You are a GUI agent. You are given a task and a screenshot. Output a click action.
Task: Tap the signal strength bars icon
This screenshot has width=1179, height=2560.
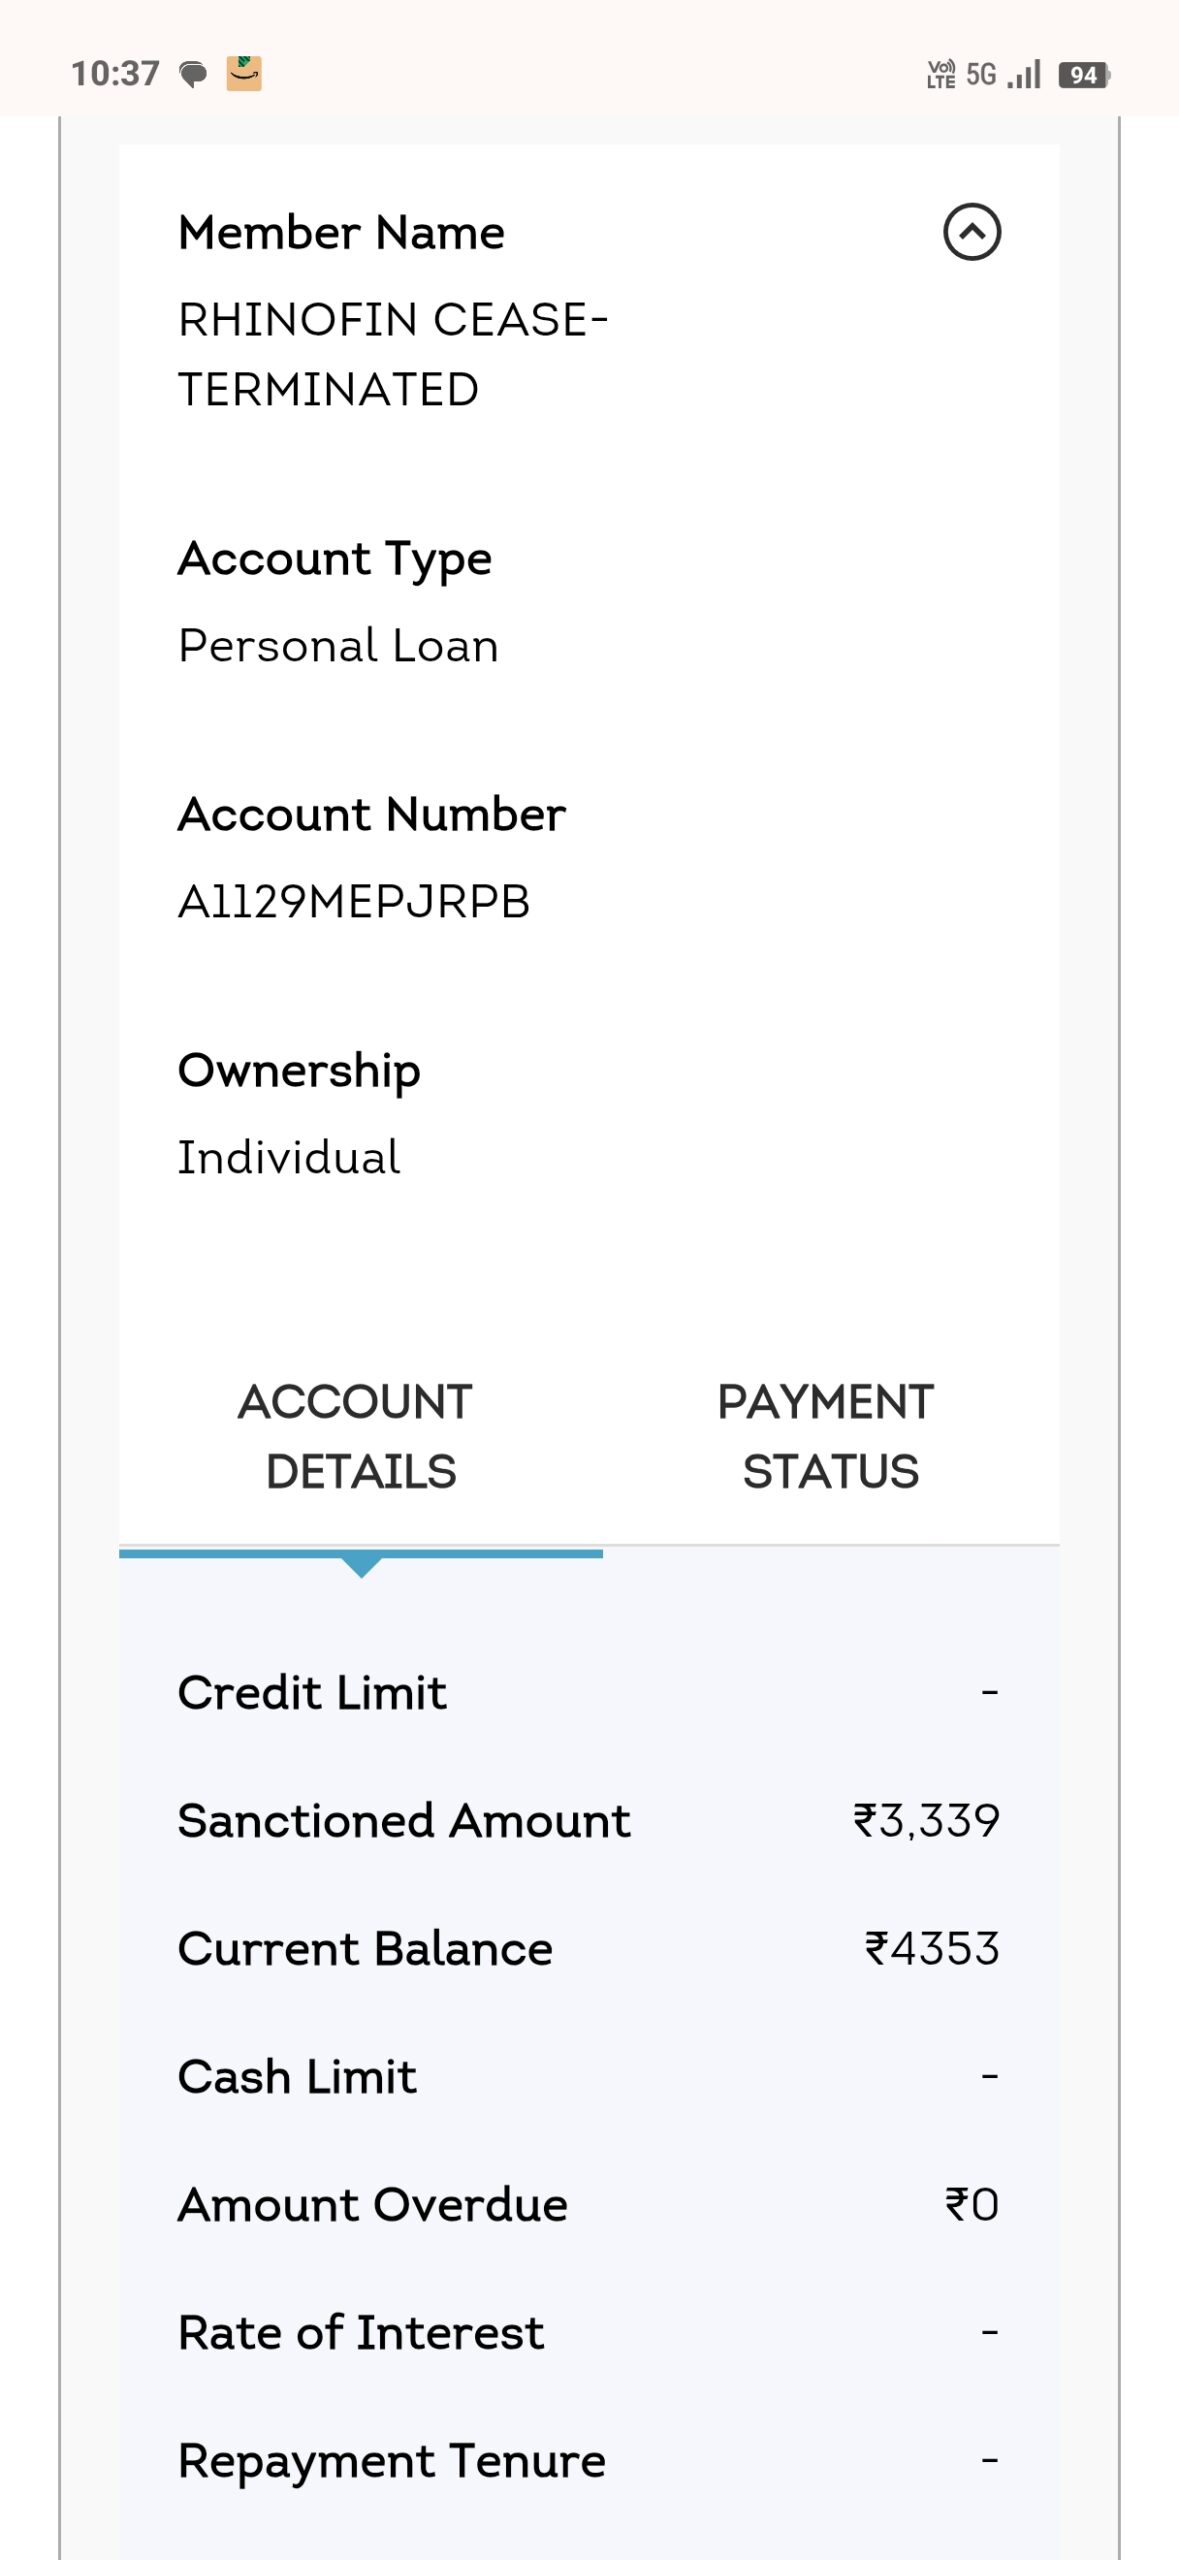(1025, 74)
